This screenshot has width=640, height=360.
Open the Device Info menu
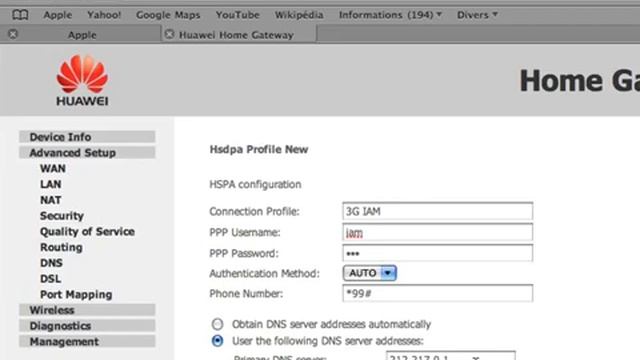(x=87, y=137)
